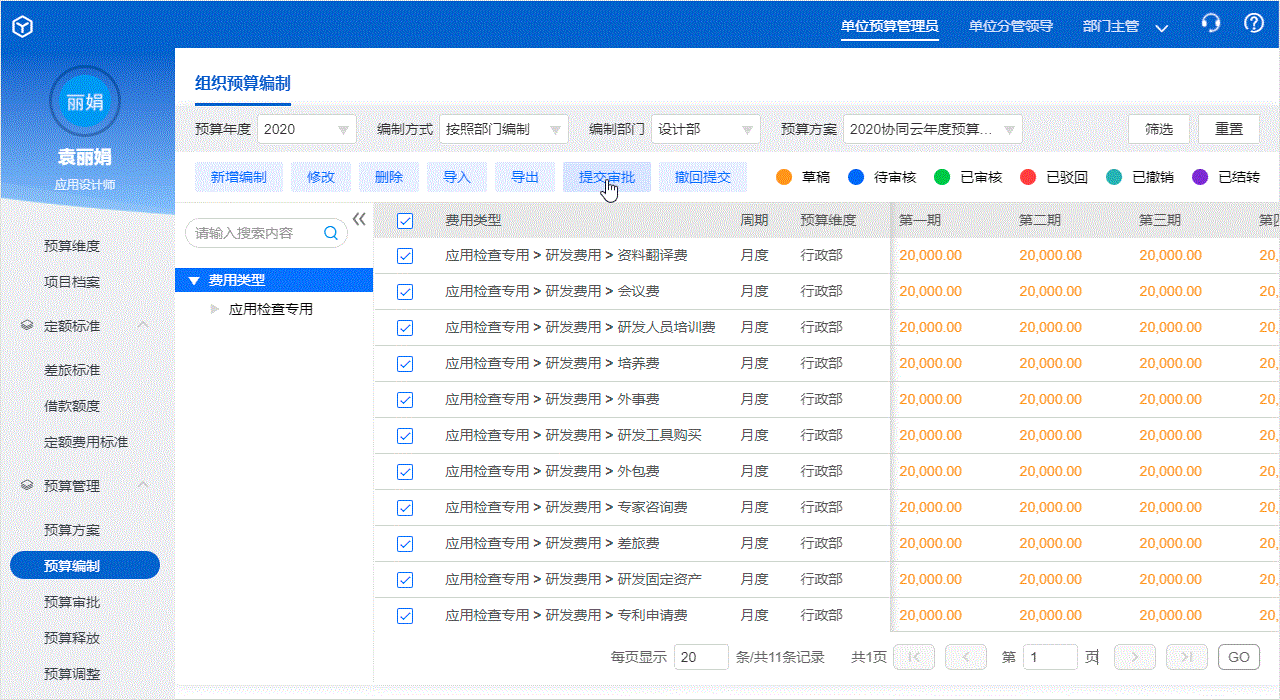Click the page number input field
The image size is (1280, 700).
tap(1050, 657)
